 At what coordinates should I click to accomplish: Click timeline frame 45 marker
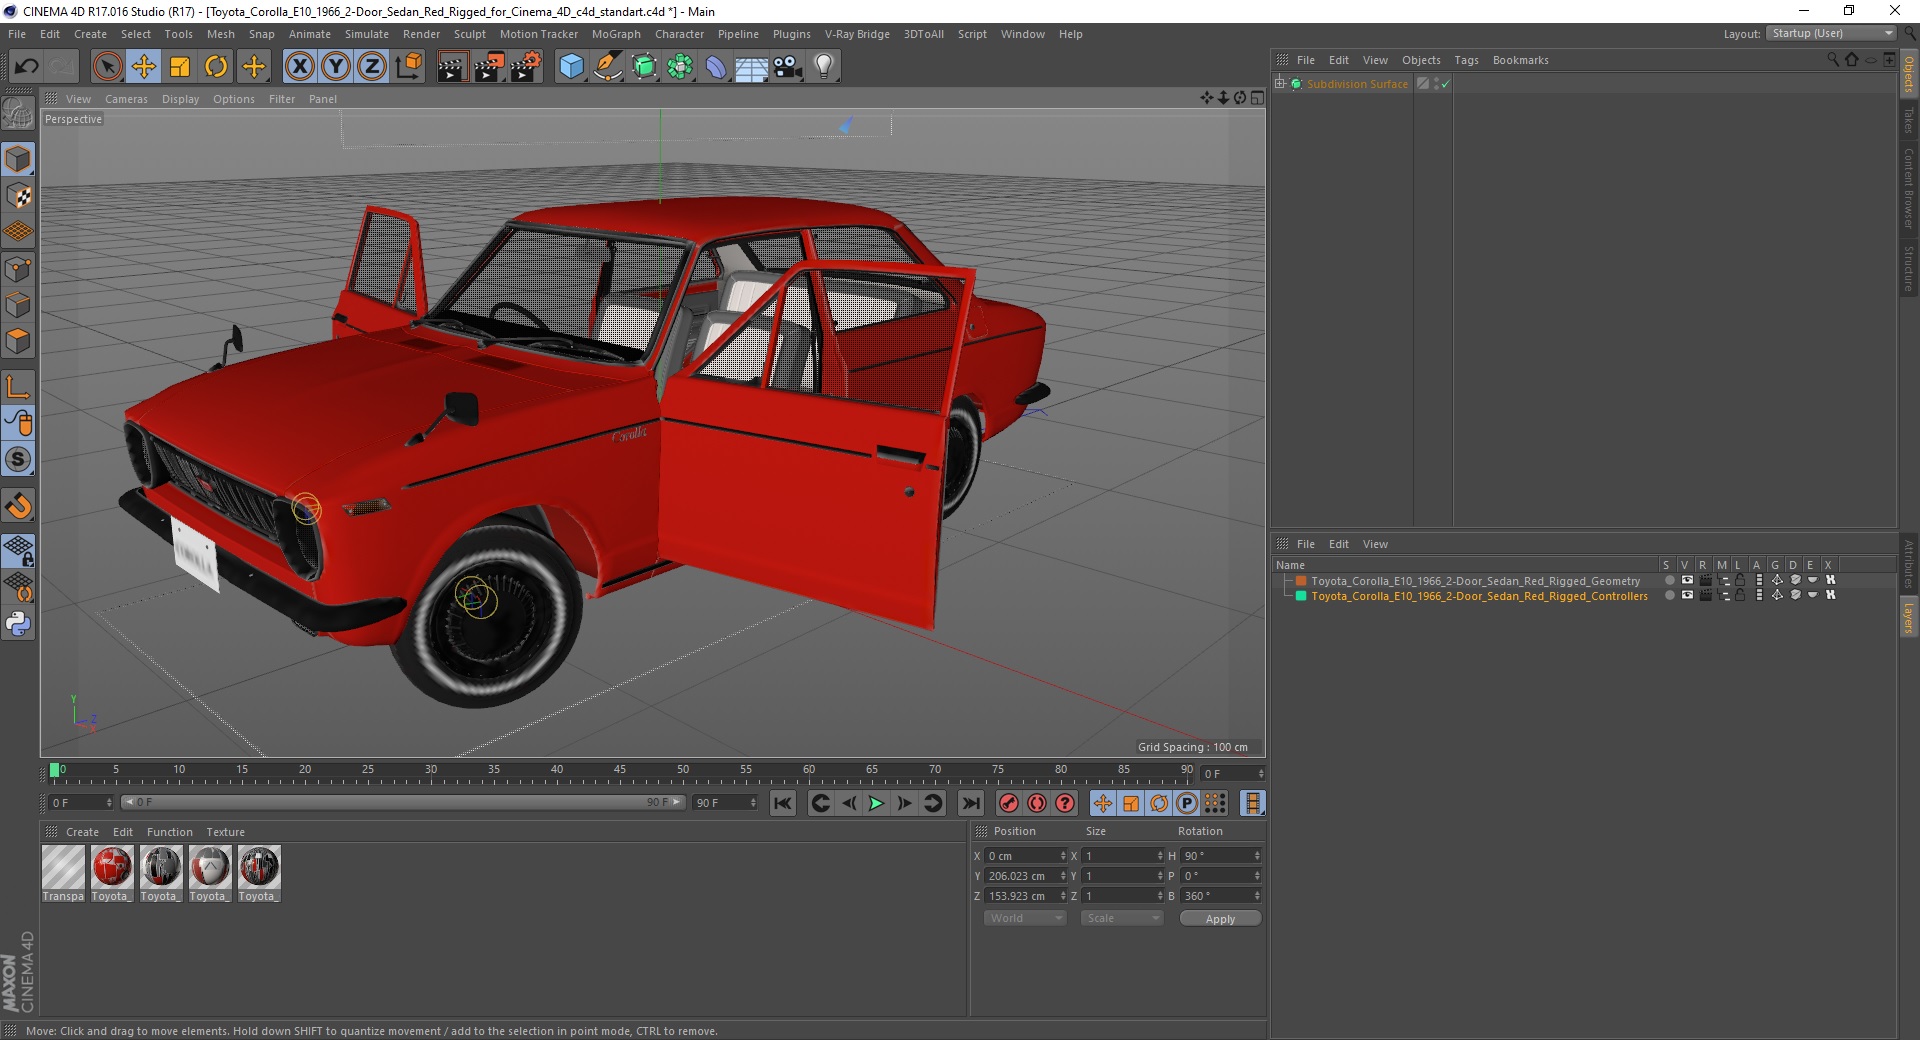coord(619,771)
